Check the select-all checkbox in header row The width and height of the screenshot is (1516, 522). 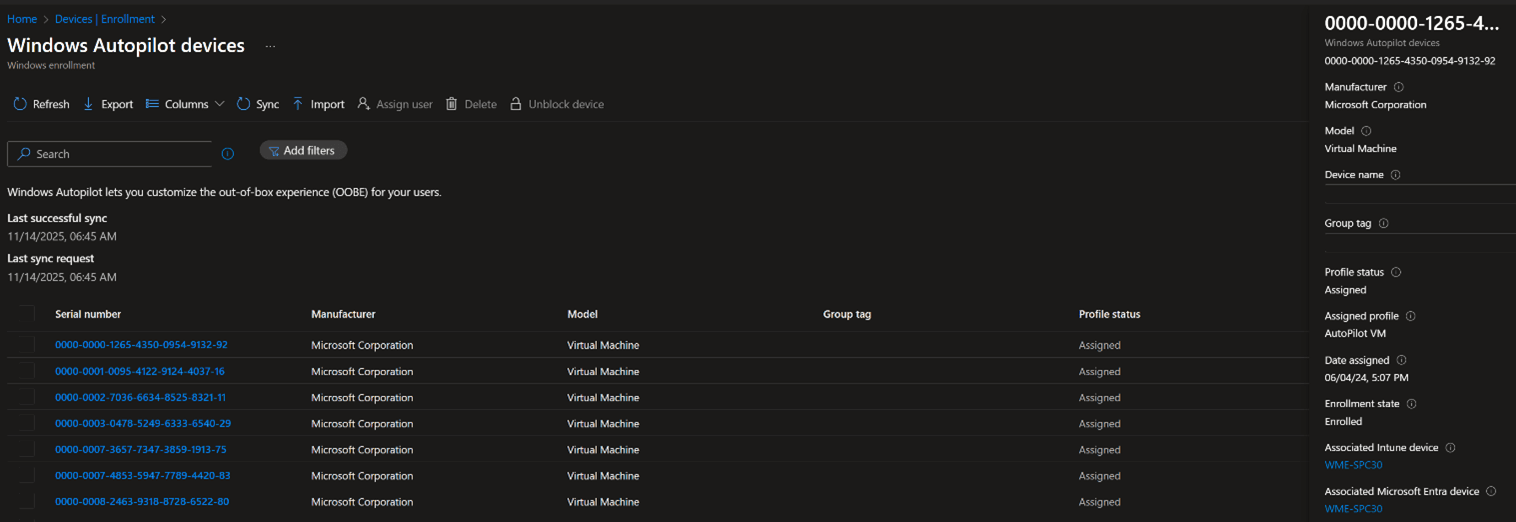pos(25,314)
